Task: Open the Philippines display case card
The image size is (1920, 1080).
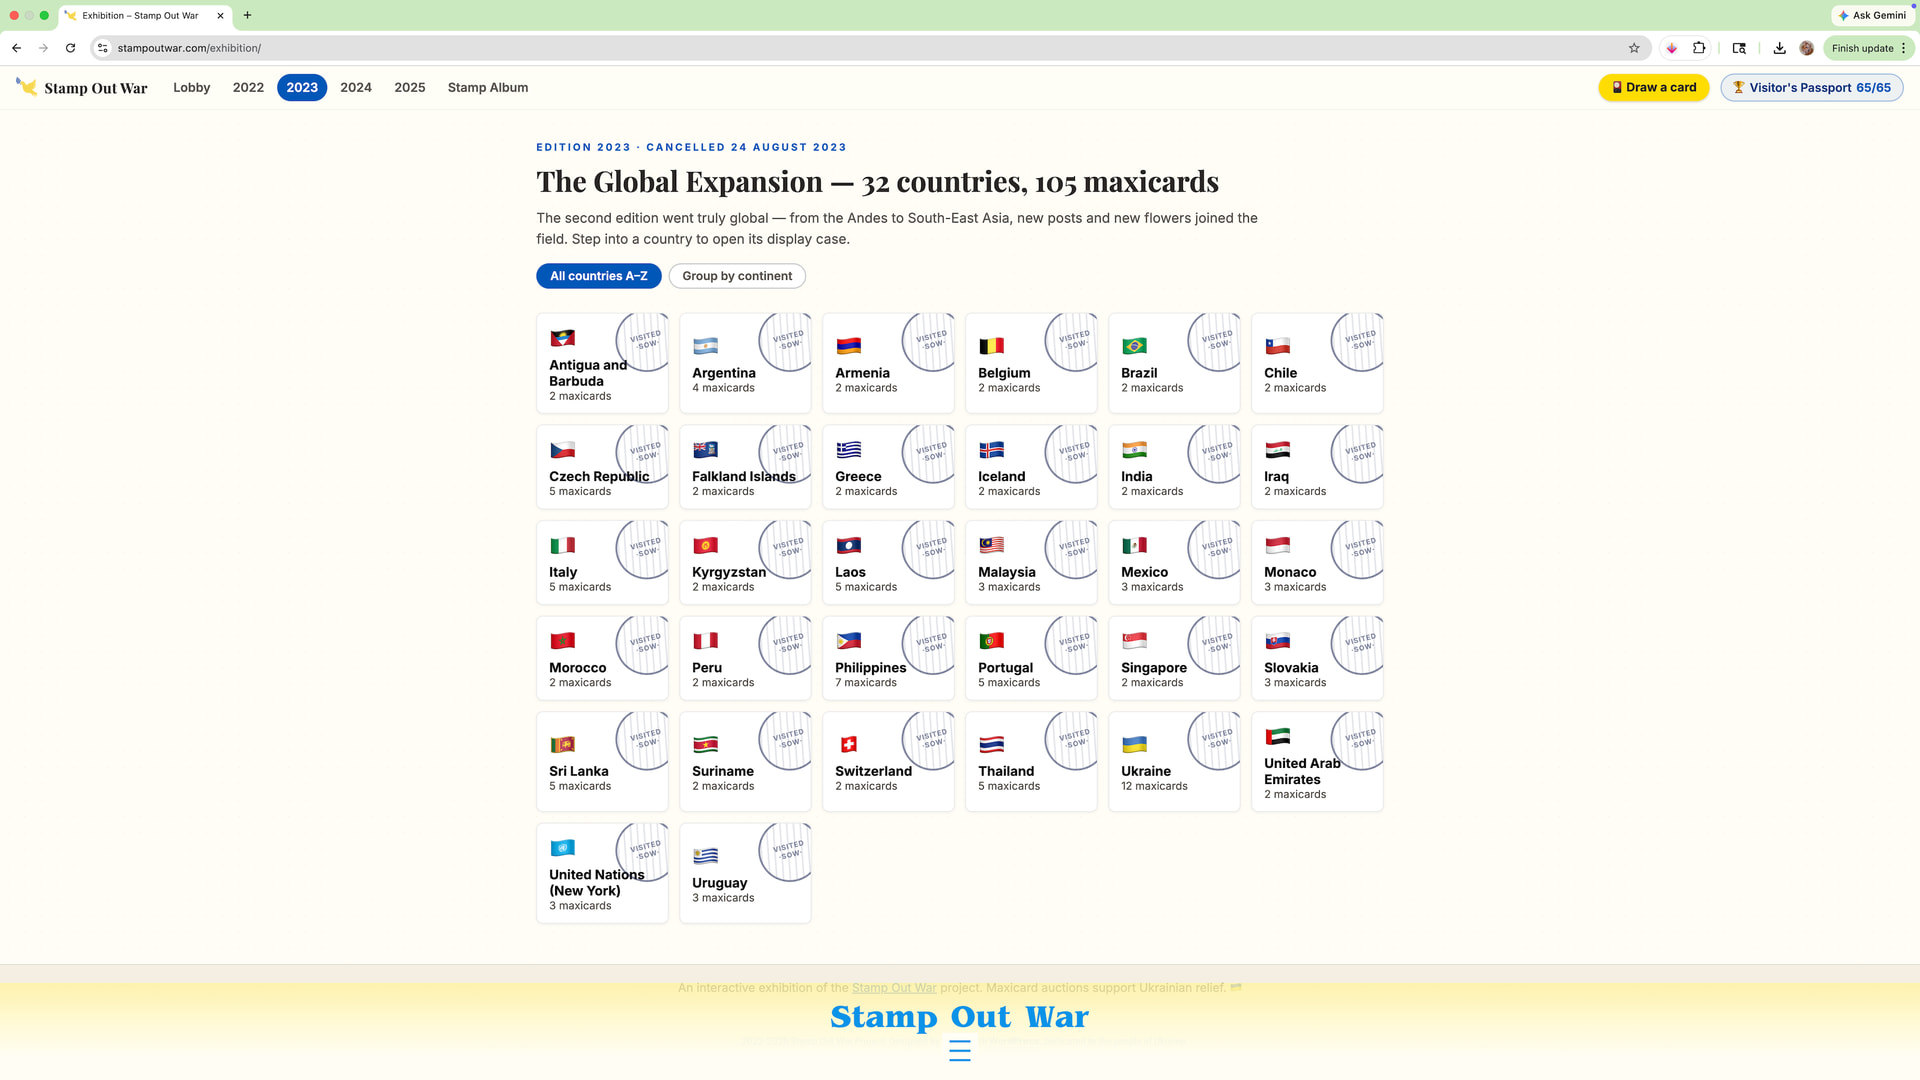Action: click(888, 658)
